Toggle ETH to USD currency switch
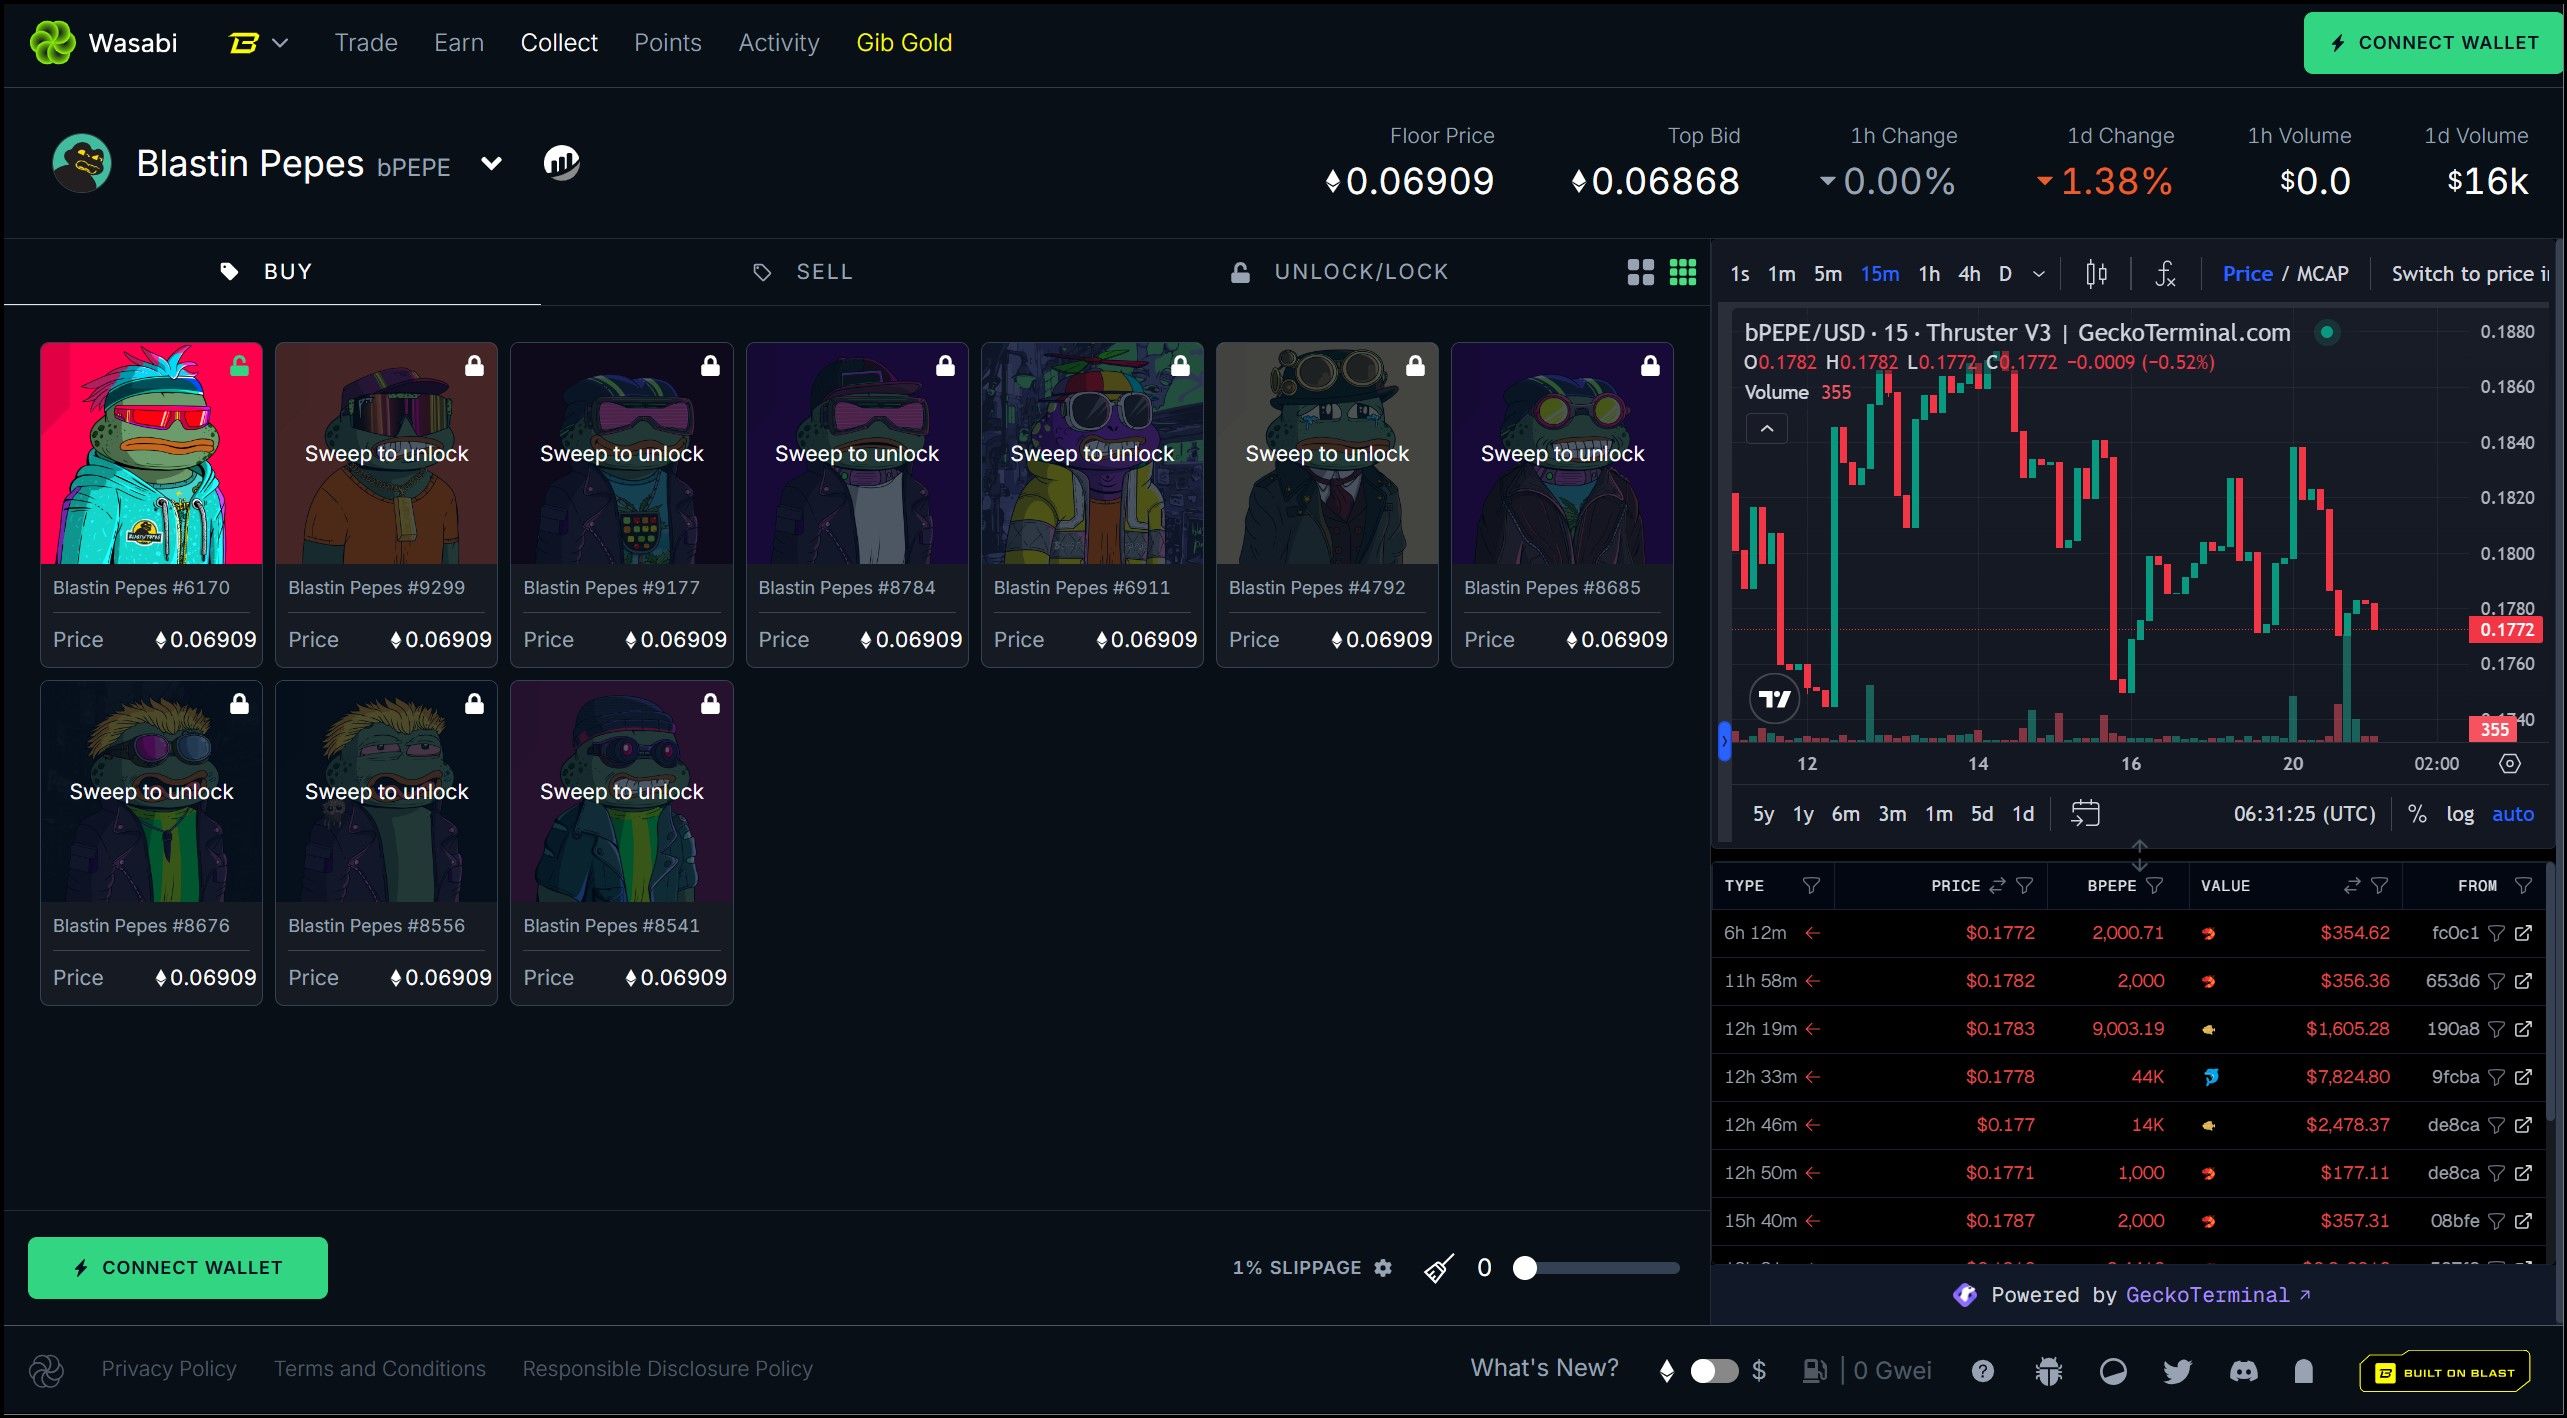 pos(1713,1371)
